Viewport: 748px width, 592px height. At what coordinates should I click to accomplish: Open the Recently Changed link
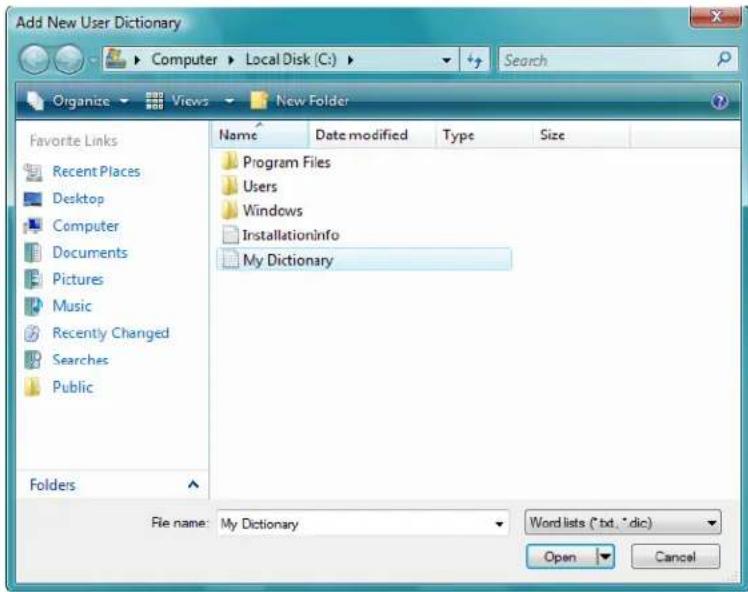coord(111,333)
